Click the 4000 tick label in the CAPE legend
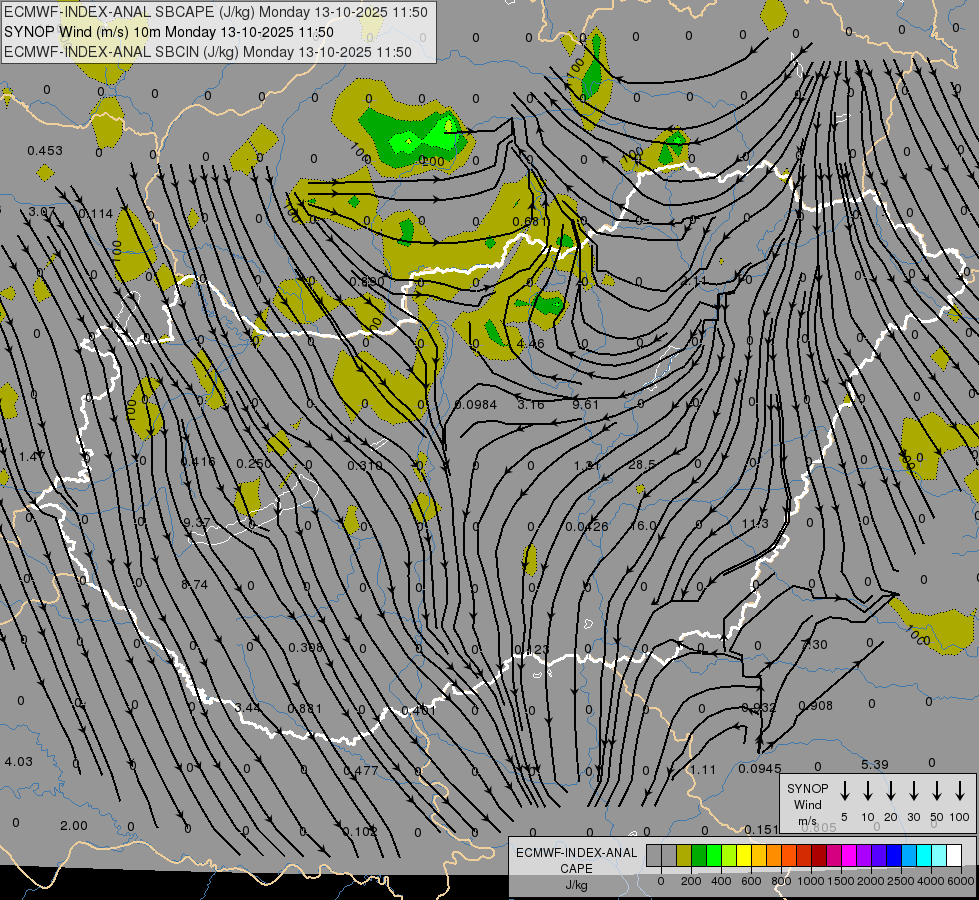The image size is (979, 900). tap(931, 881)
